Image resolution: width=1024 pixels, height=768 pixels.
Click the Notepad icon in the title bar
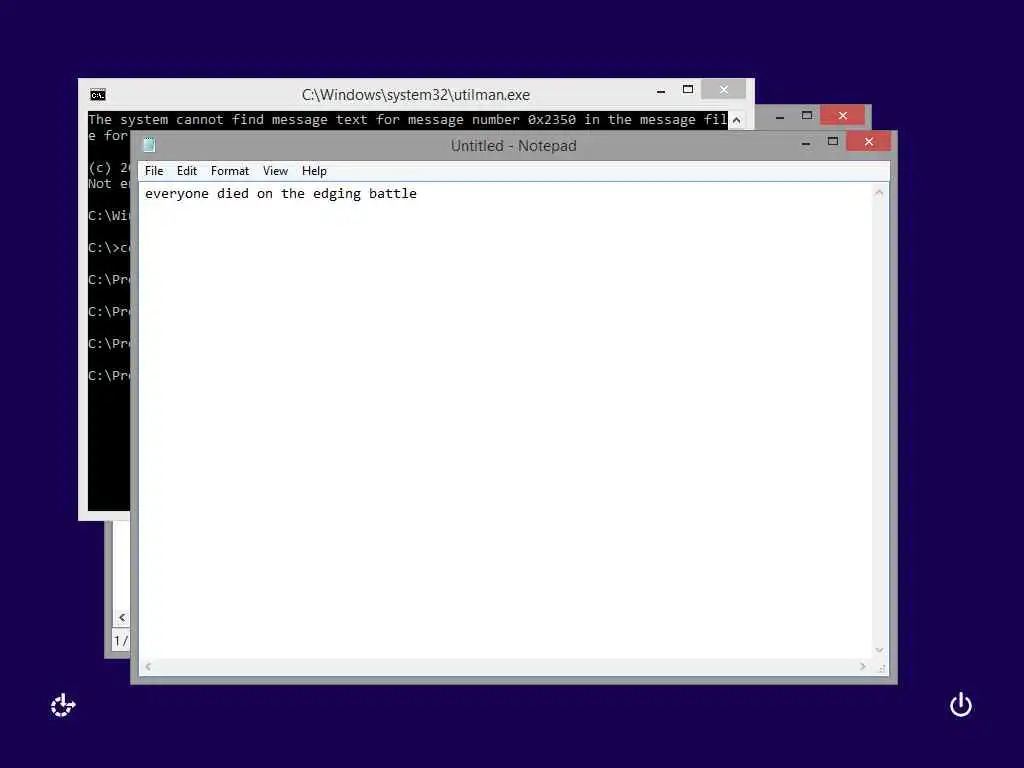click(149, 145)
